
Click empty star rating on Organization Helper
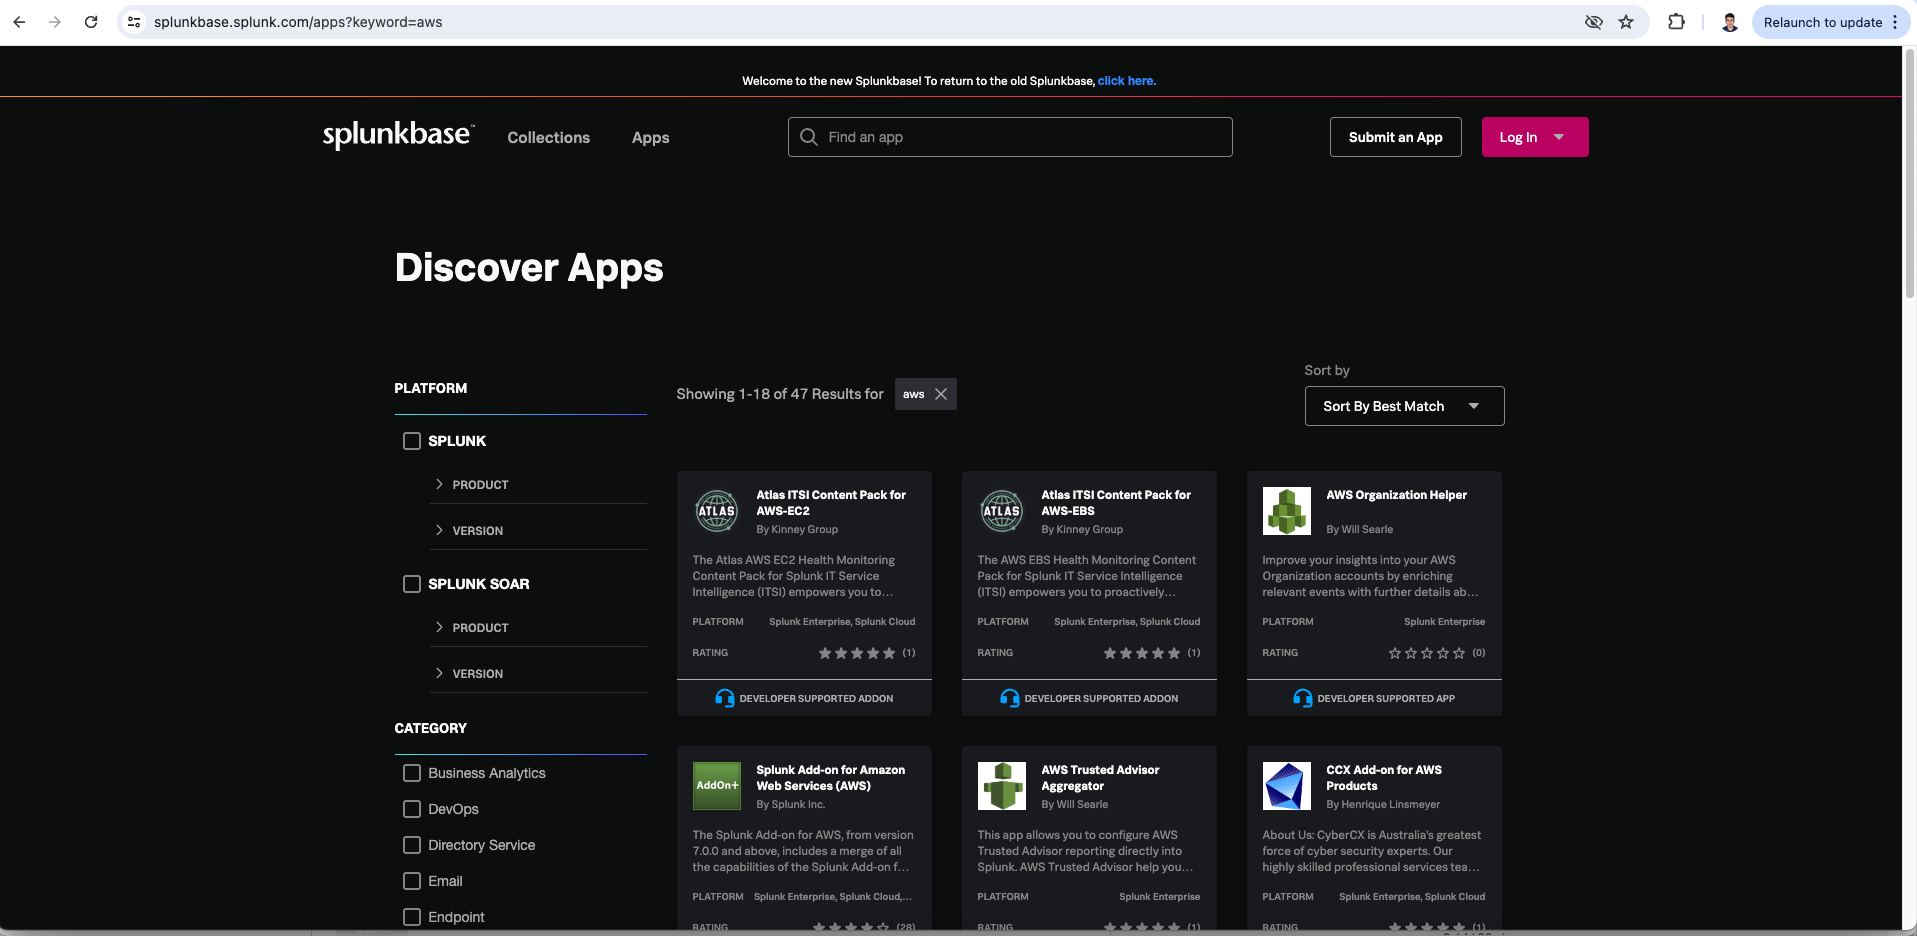point(1427,653)
